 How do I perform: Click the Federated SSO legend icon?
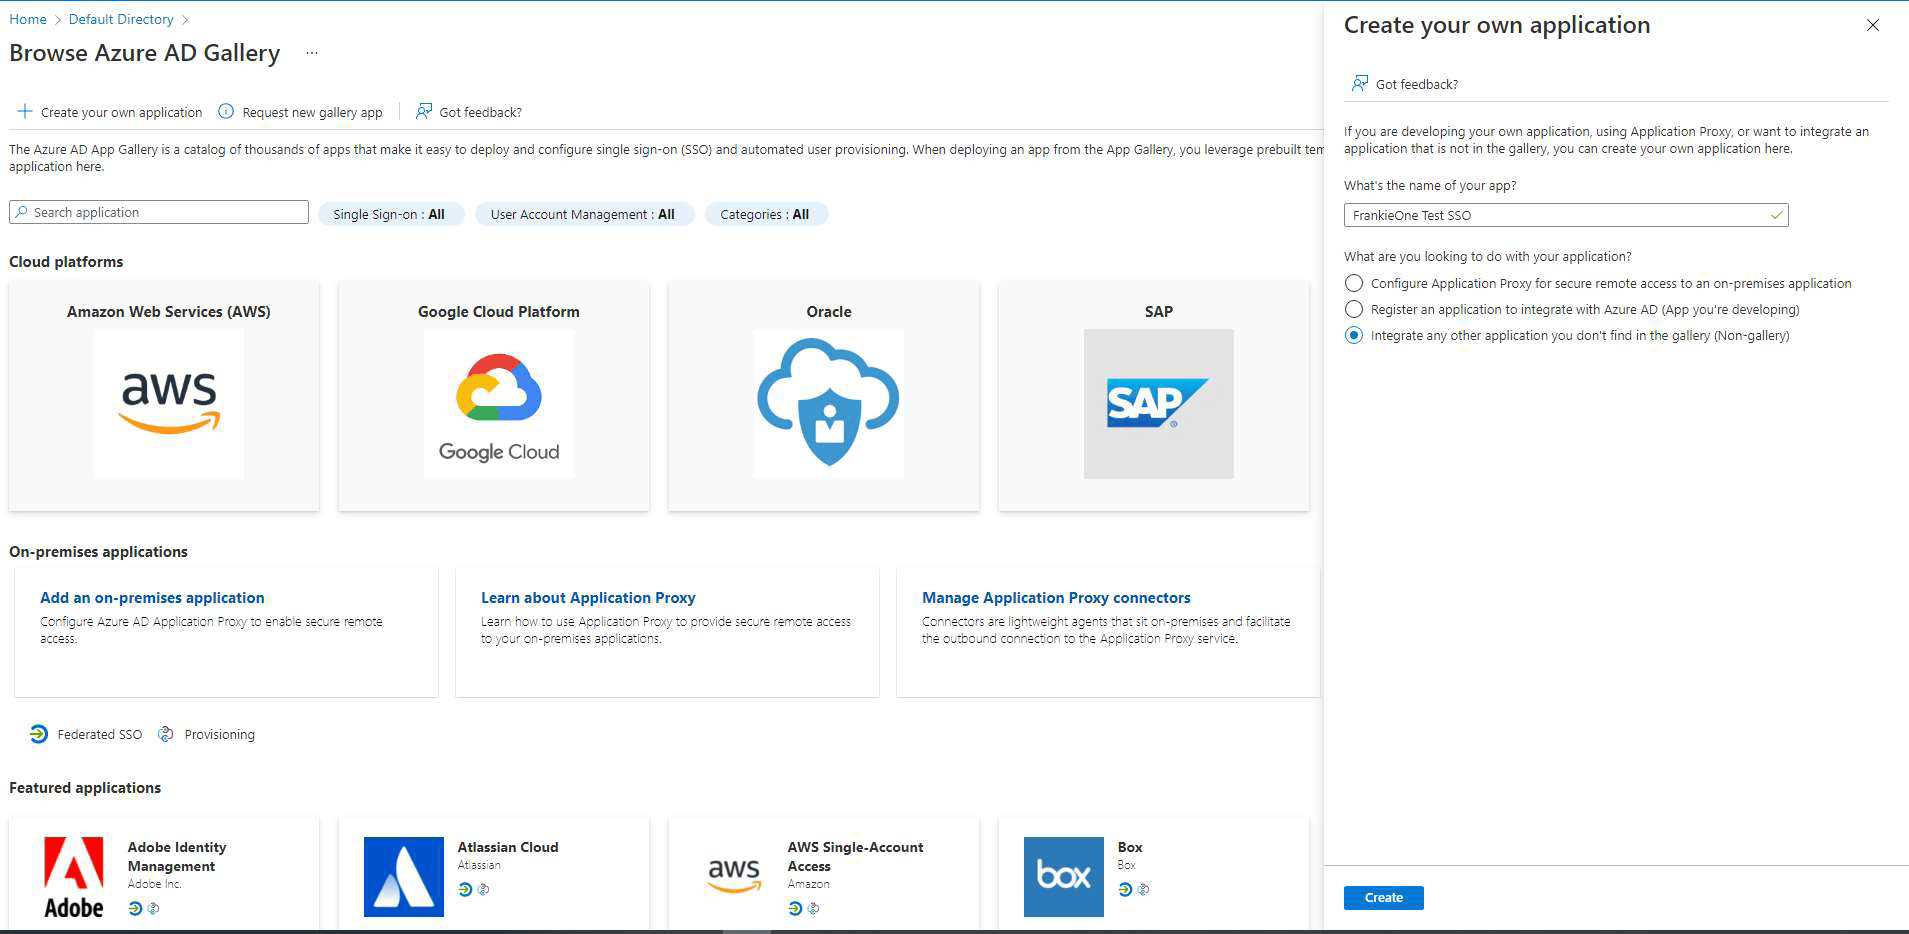(x=39, y=733)
